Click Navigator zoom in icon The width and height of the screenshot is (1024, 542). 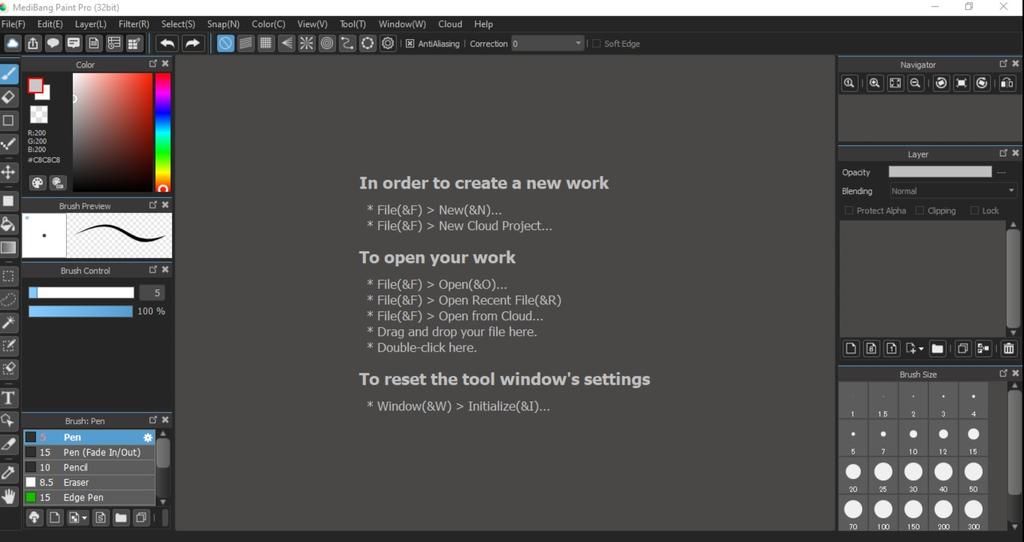click(x=874, y=83)
